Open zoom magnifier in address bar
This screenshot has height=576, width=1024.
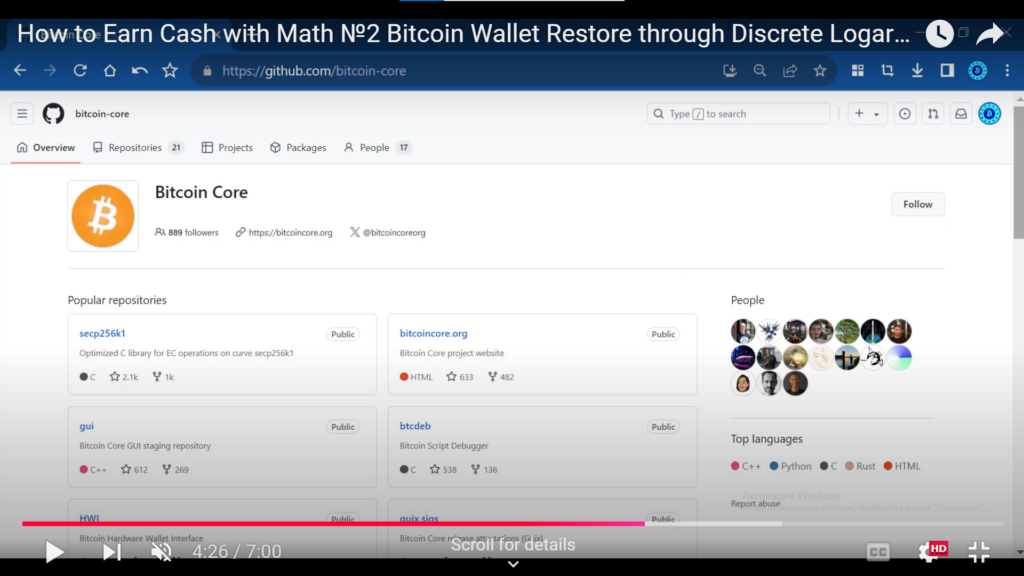pyautogui.click(x=760, y=71)
